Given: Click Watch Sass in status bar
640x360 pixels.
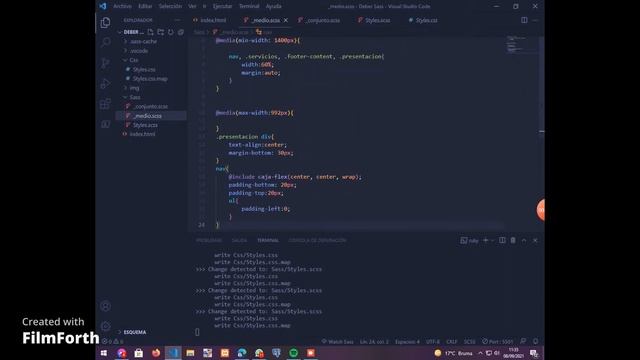Looking at the screenshot, I should [337, 342].
